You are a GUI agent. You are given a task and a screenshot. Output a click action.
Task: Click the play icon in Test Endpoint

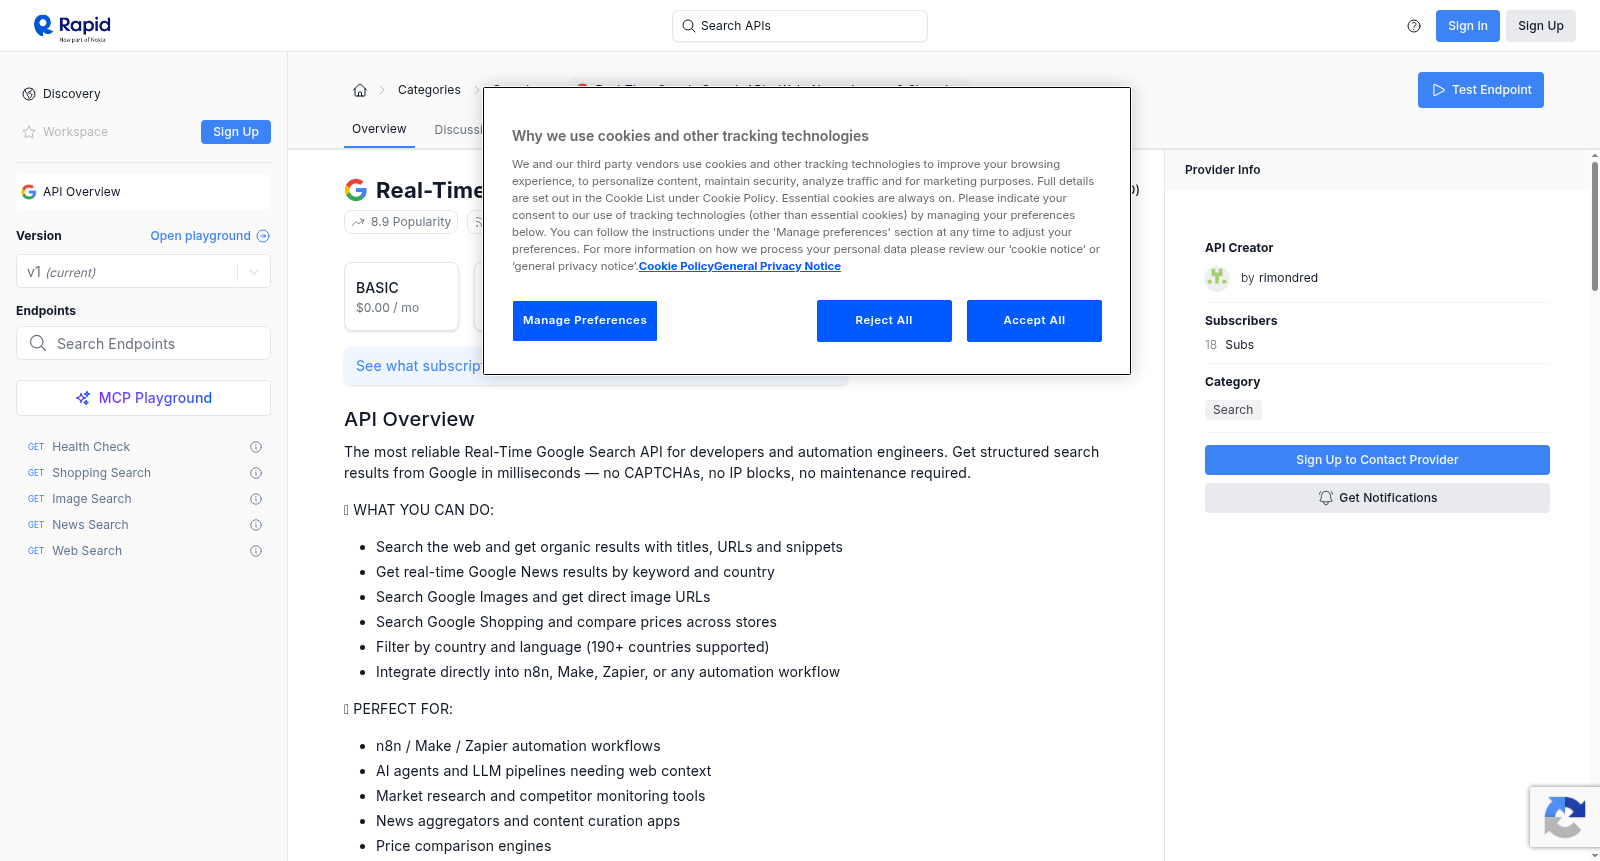click(1439, 90)
